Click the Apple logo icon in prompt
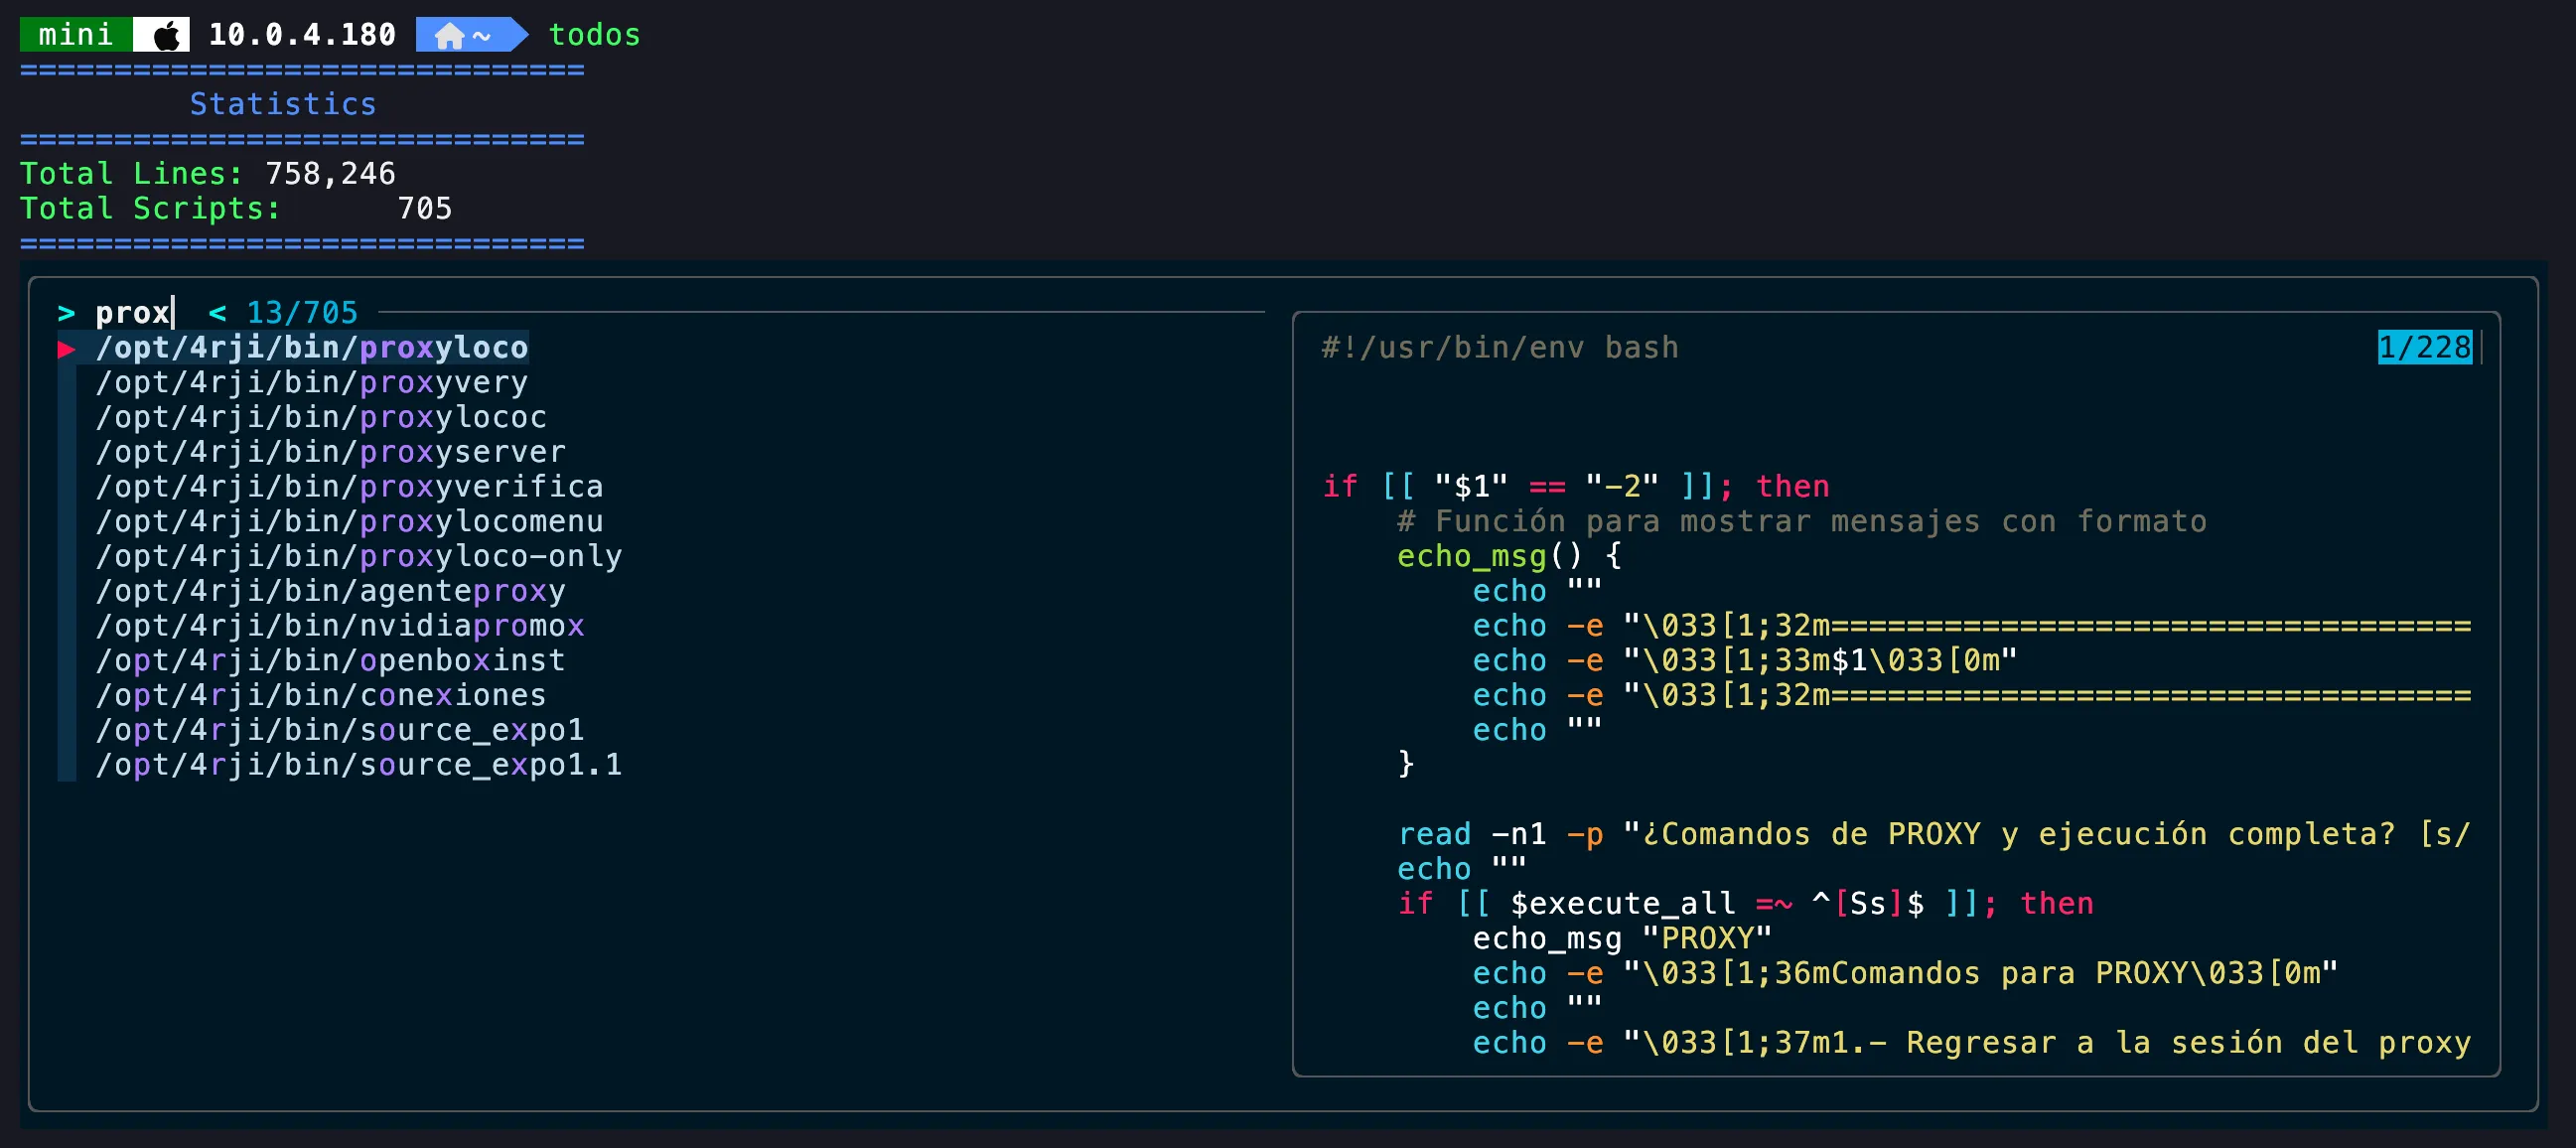This screenshot has height=1148, width=2576. (168, 35)
